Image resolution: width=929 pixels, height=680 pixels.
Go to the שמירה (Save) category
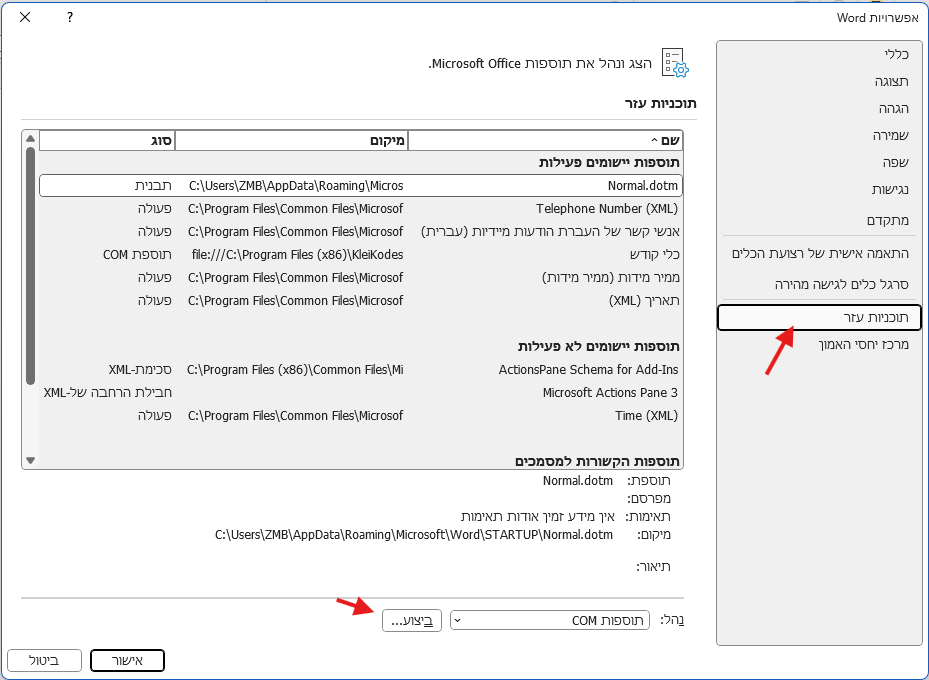[889, 135]
